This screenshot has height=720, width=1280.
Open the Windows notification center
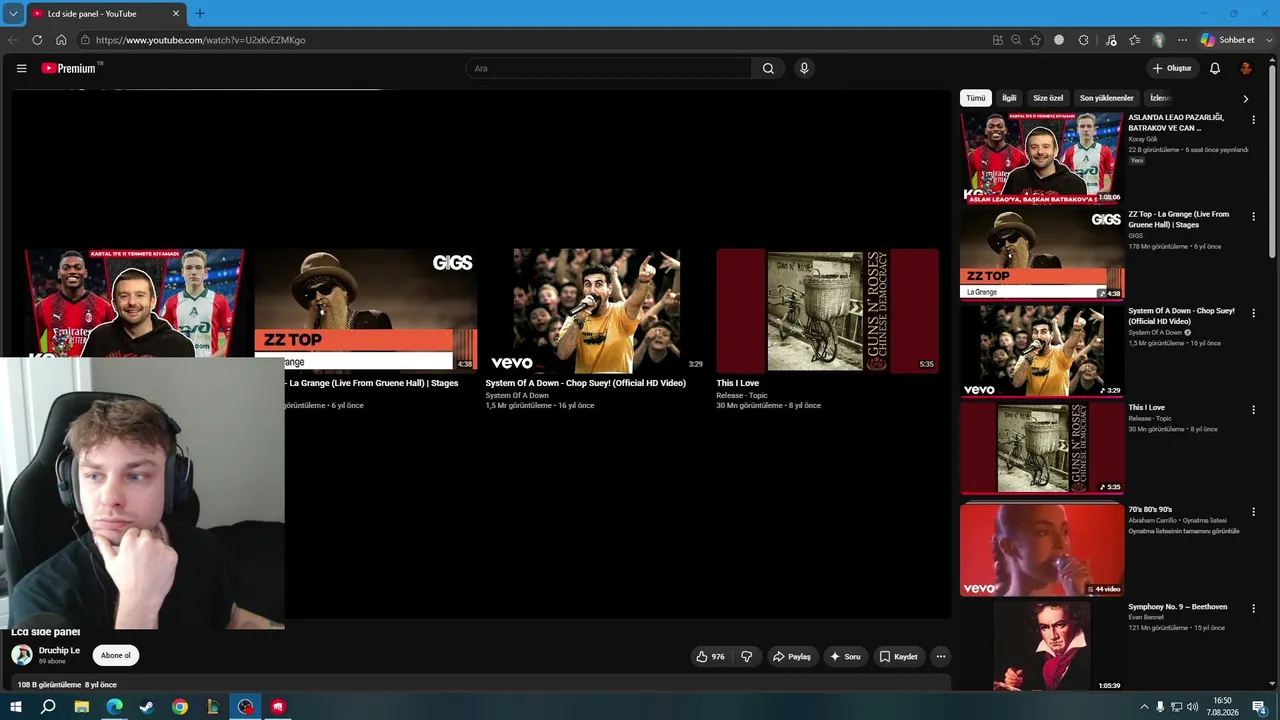click(1260, 707)
